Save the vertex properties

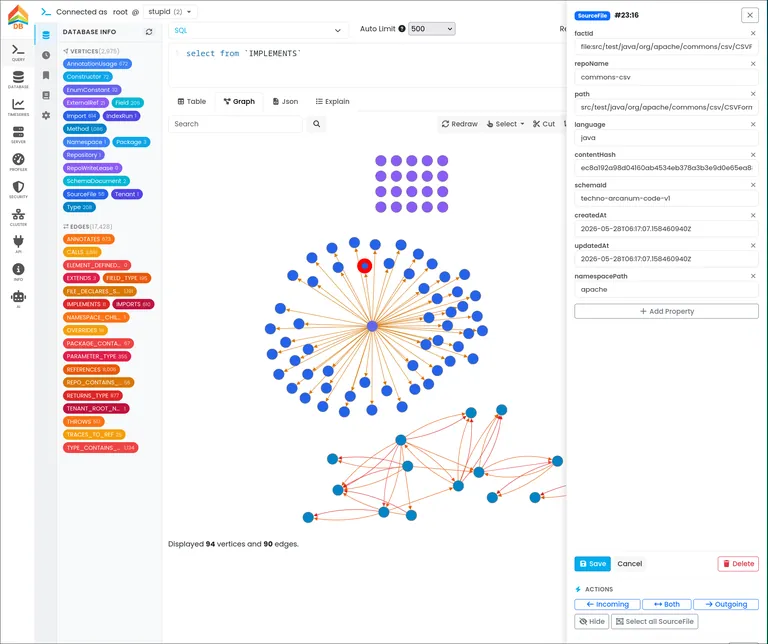pos(592,564)
